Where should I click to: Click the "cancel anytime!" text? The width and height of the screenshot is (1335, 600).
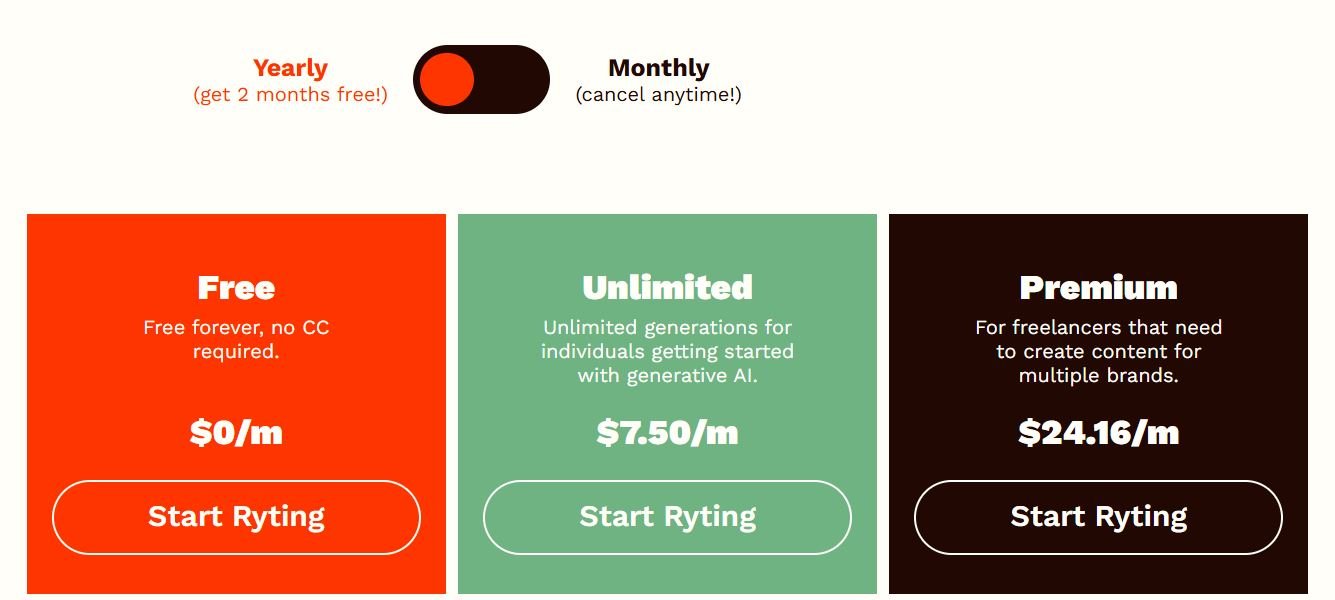point(659,95)
